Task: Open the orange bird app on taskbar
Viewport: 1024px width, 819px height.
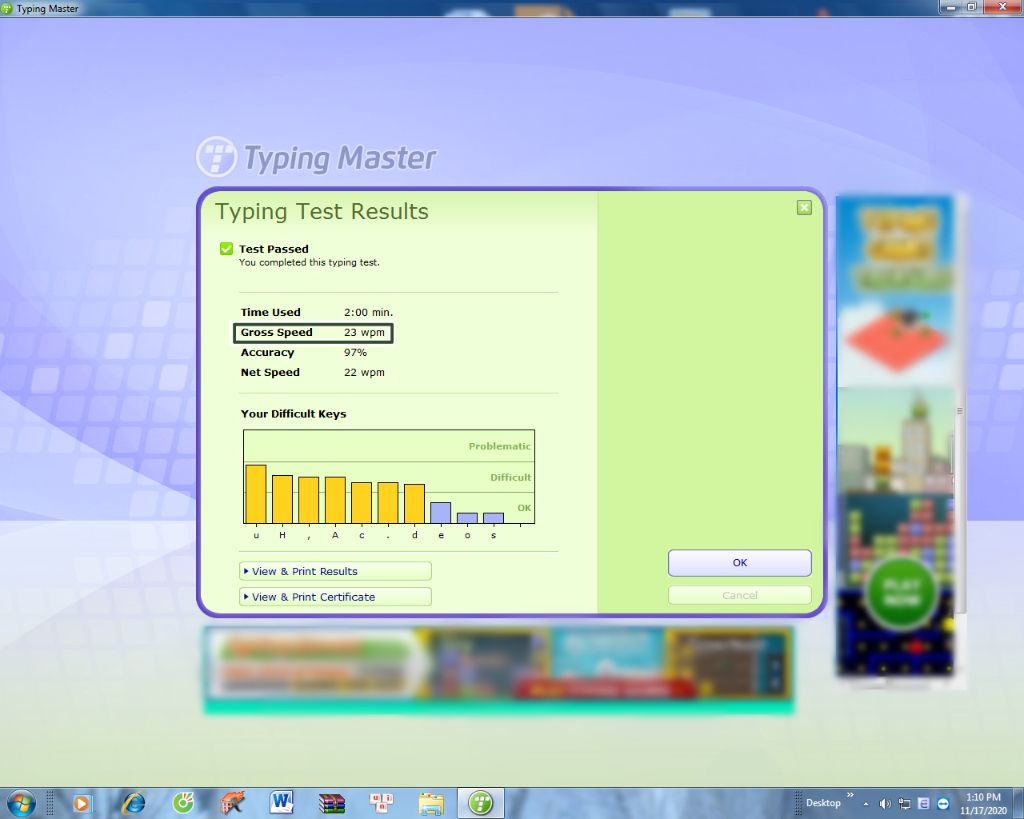Action: (232, 803)
